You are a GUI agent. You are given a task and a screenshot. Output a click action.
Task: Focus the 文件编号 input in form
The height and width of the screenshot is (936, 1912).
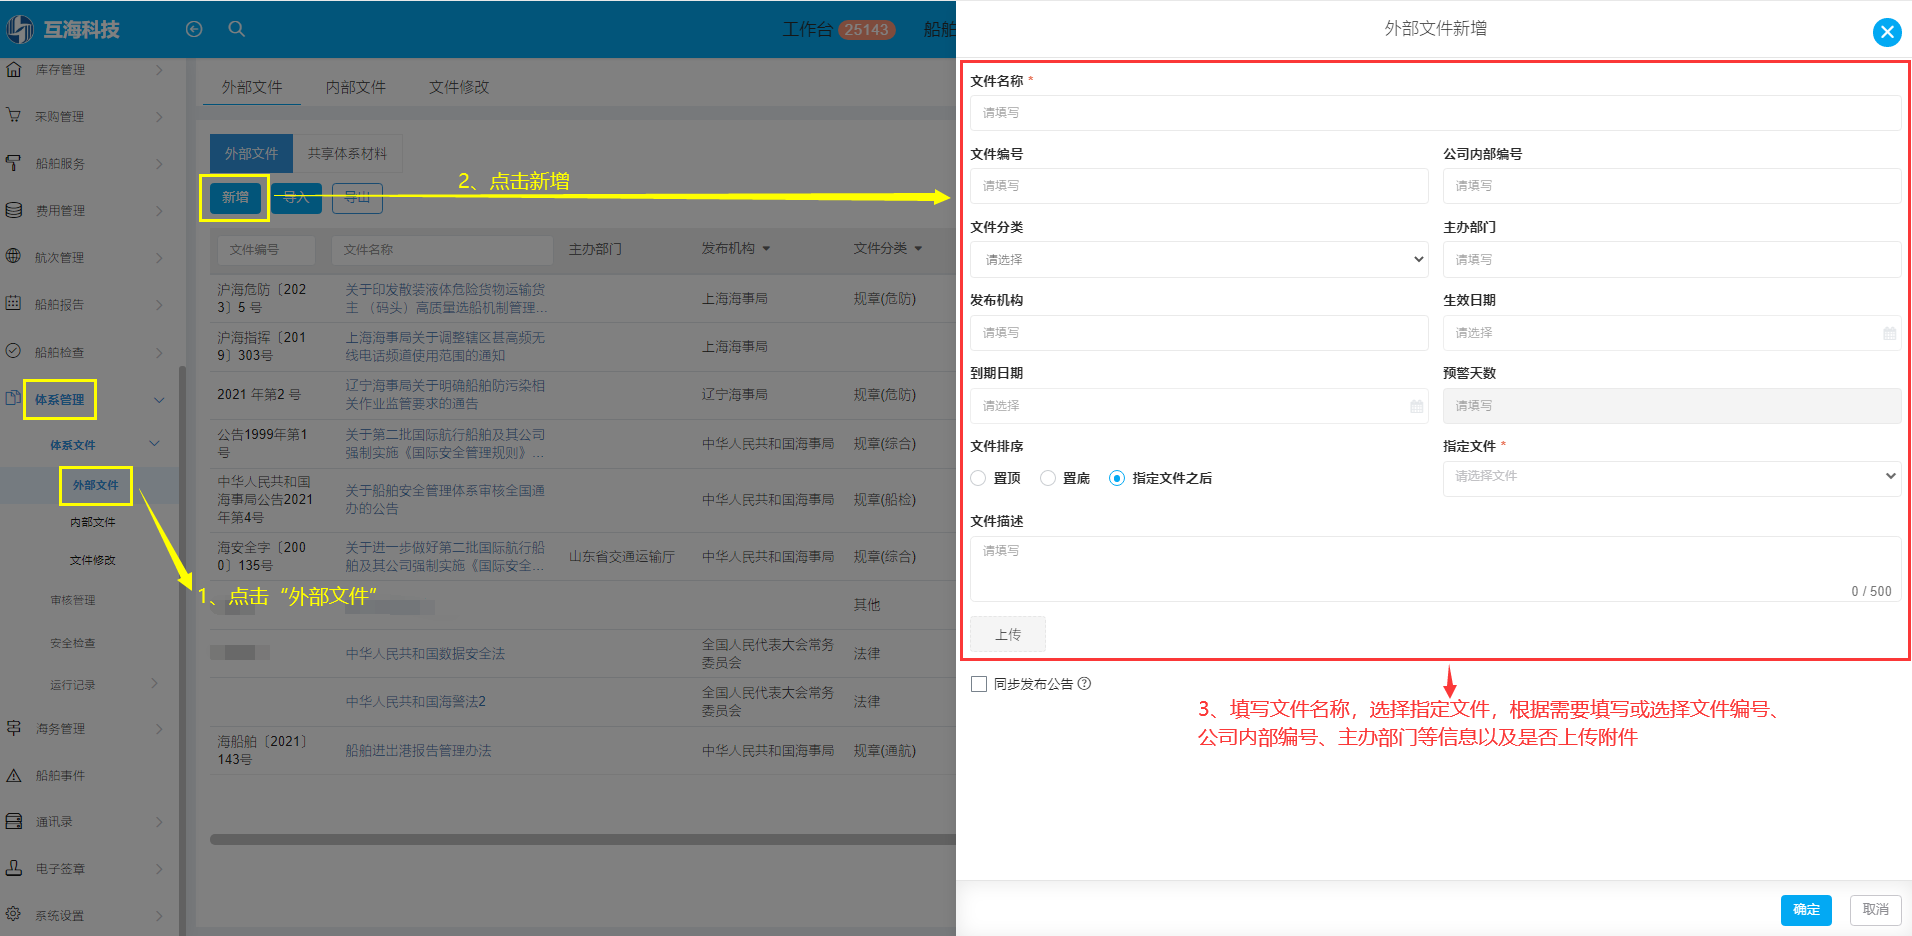(x=1199, y=186)
